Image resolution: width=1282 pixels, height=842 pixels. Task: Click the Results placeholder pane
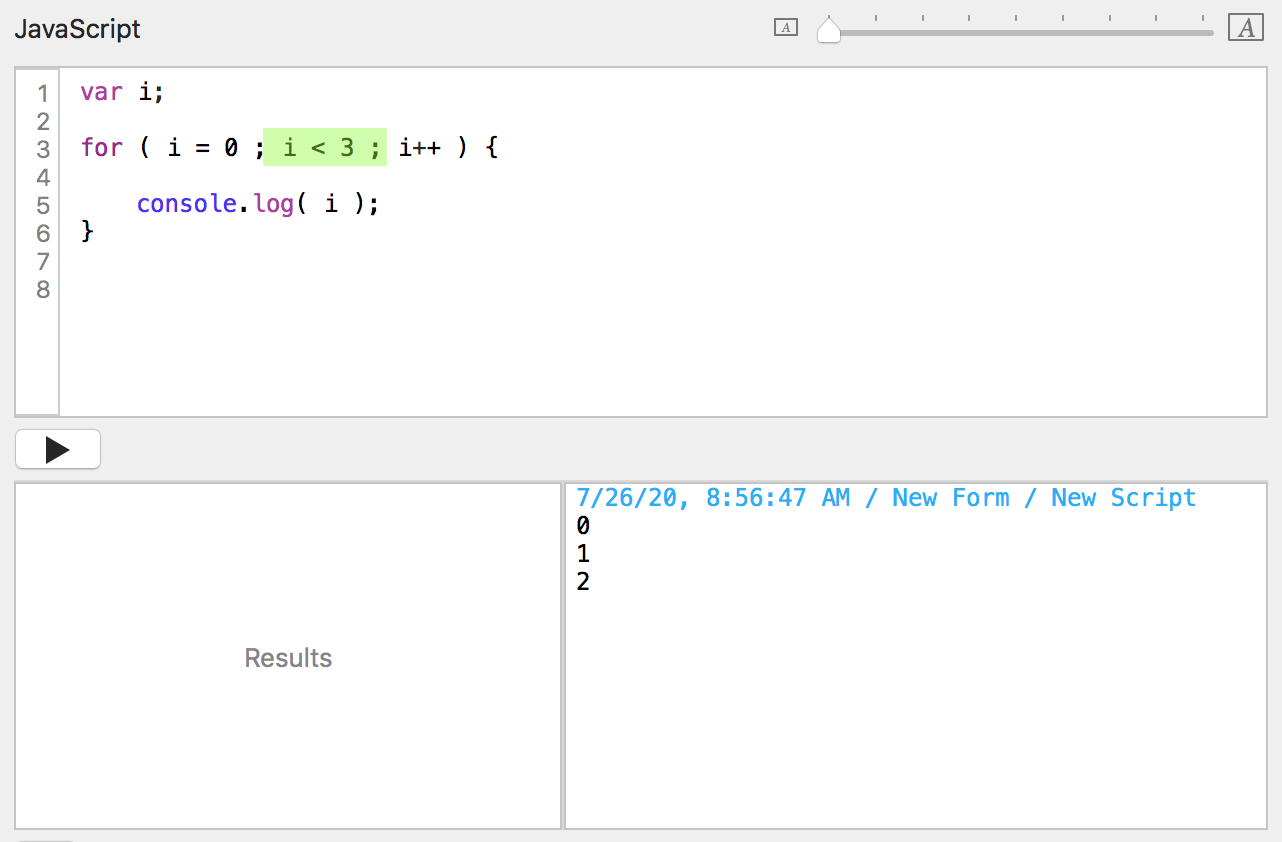coord(288,657)
